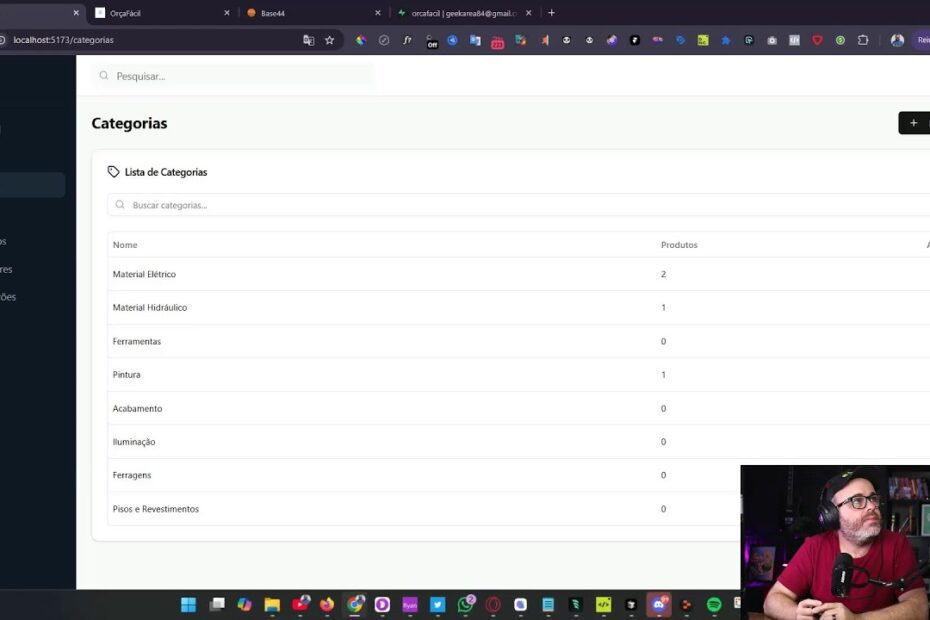The image size is (930, 620).
Task: Select the Material Elétrico category row
Action: [x=143, y=273]
